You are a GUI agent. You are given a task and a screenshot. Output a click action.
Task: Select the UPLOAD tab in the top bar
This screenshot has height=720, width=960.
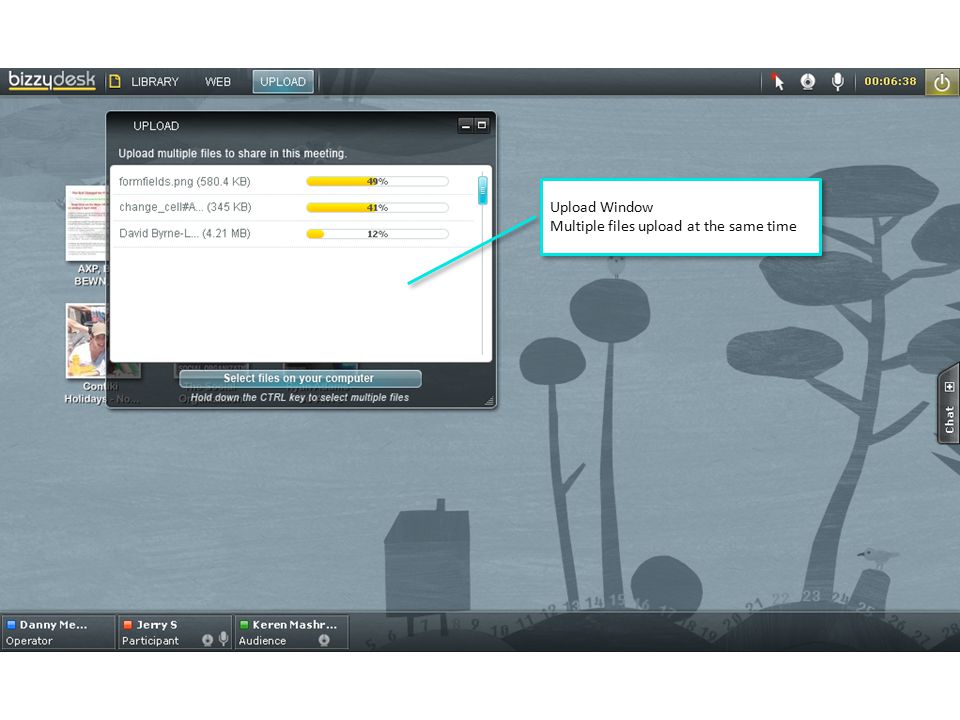pyautogui.click(x=283, y=81)
